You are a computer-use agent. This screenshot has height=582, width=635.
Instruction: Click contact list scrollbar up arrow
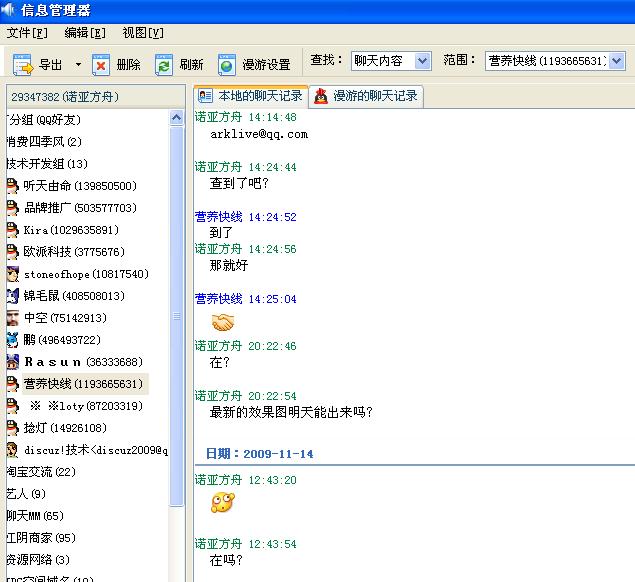176,118
